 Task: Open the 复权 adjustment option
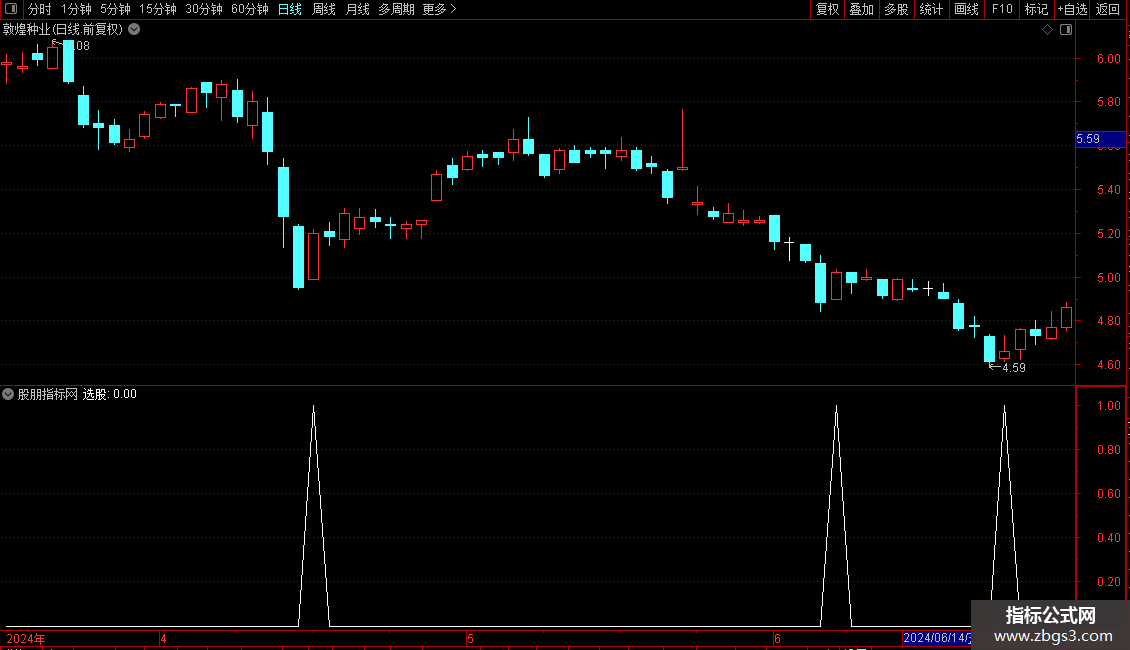point(827,9)
